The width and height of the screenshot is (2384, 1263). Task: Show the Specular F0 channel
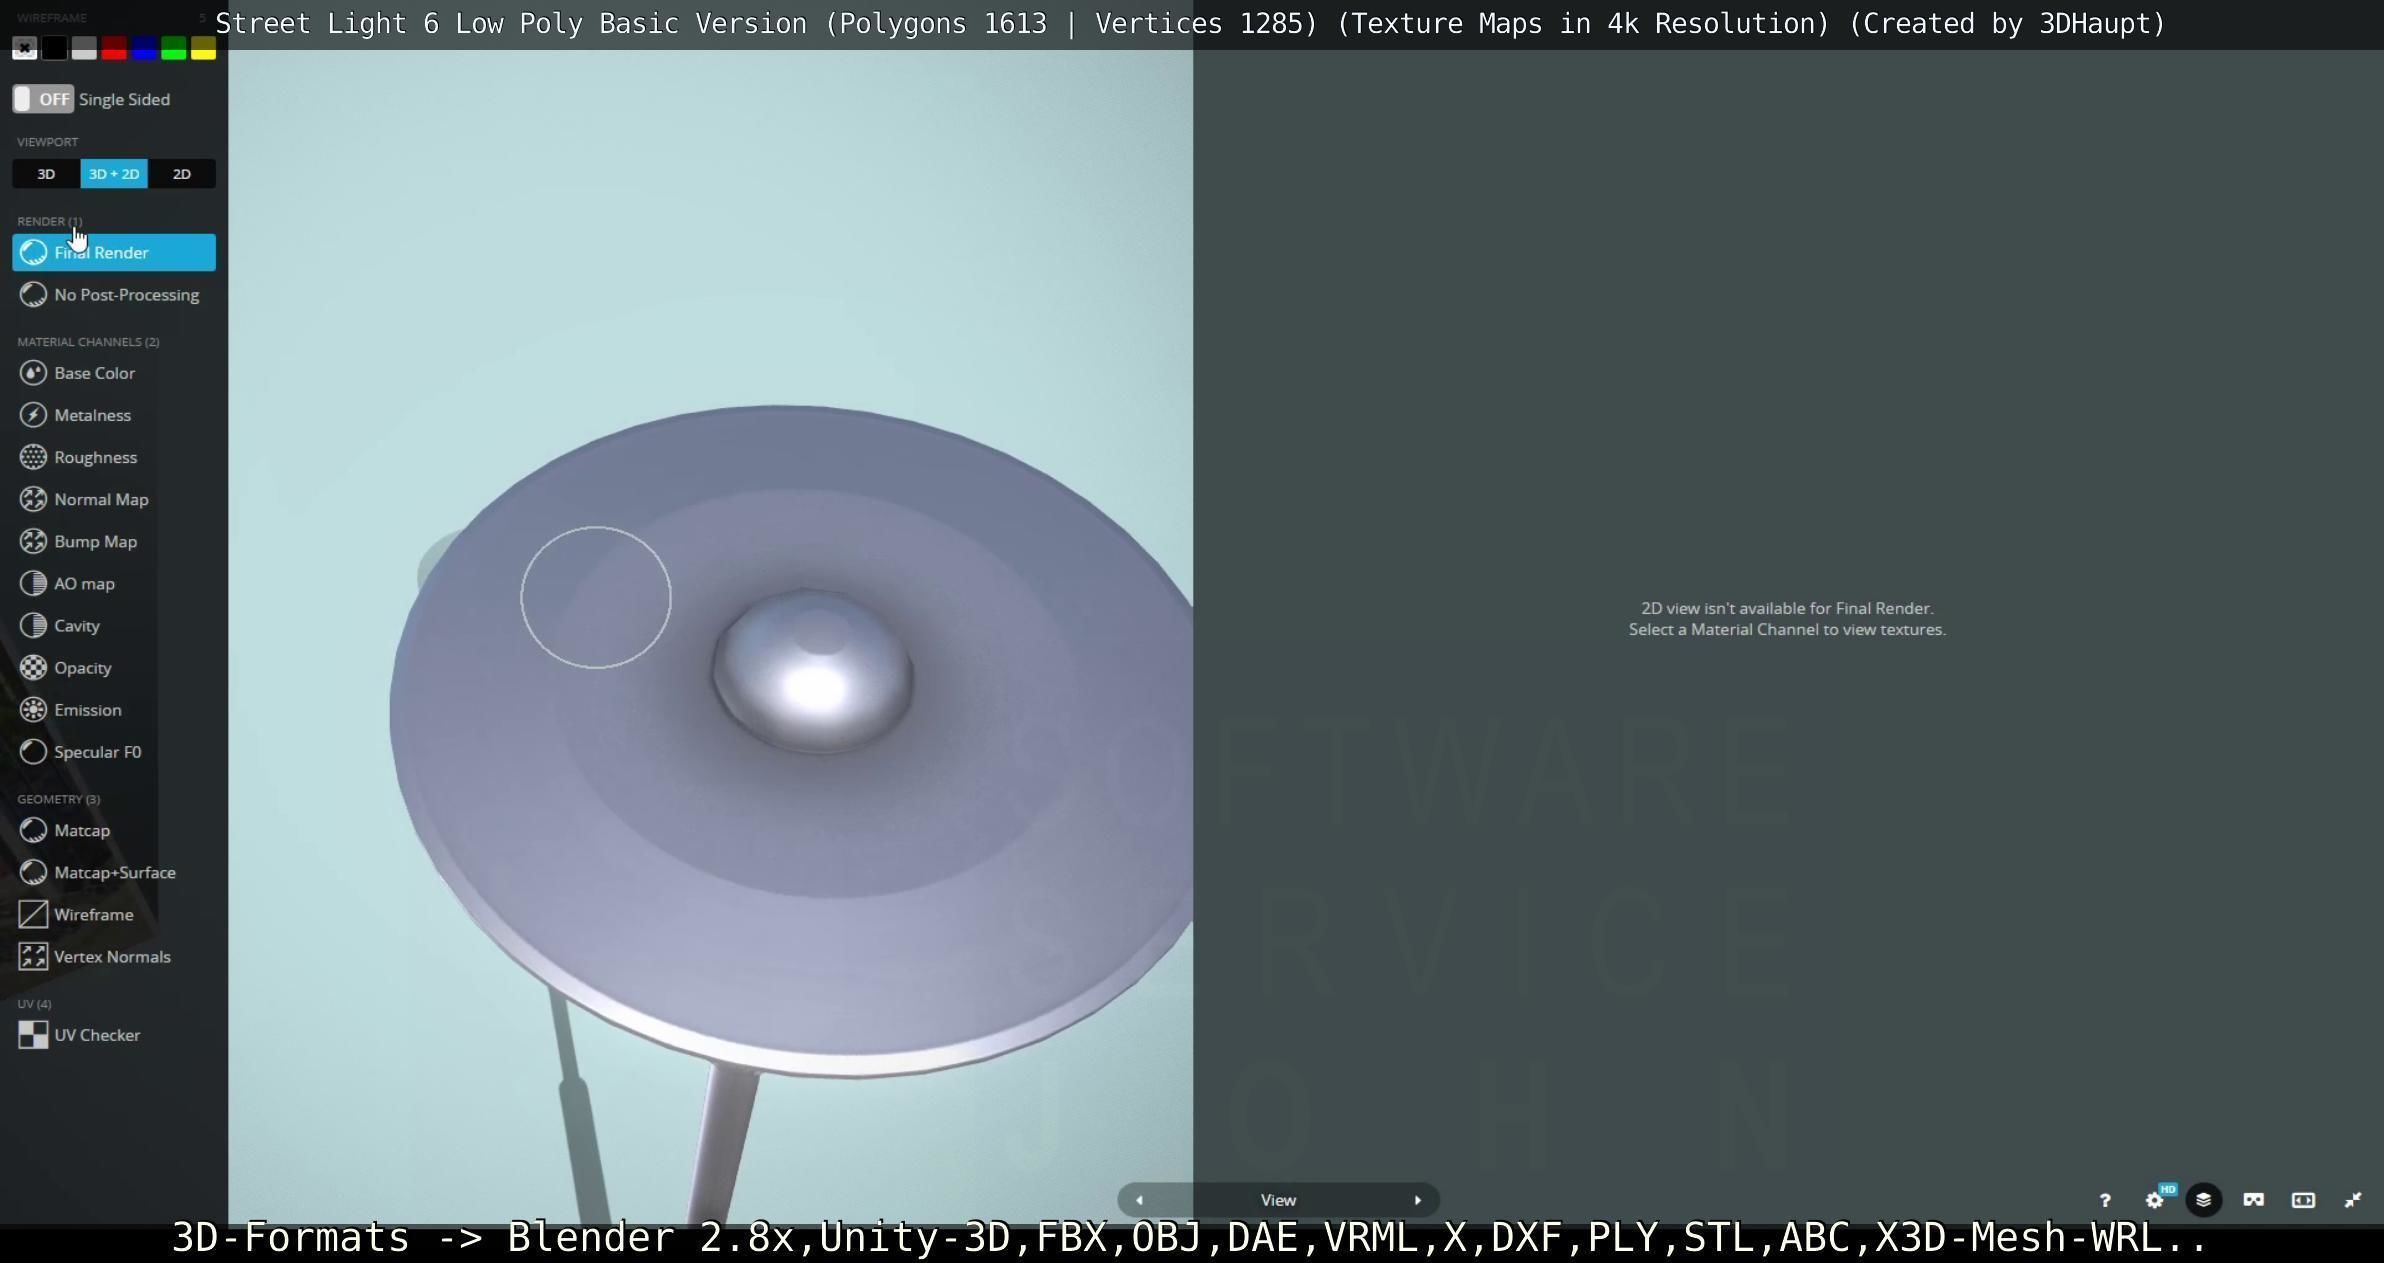pyautogui.click(x=114, y=752)
